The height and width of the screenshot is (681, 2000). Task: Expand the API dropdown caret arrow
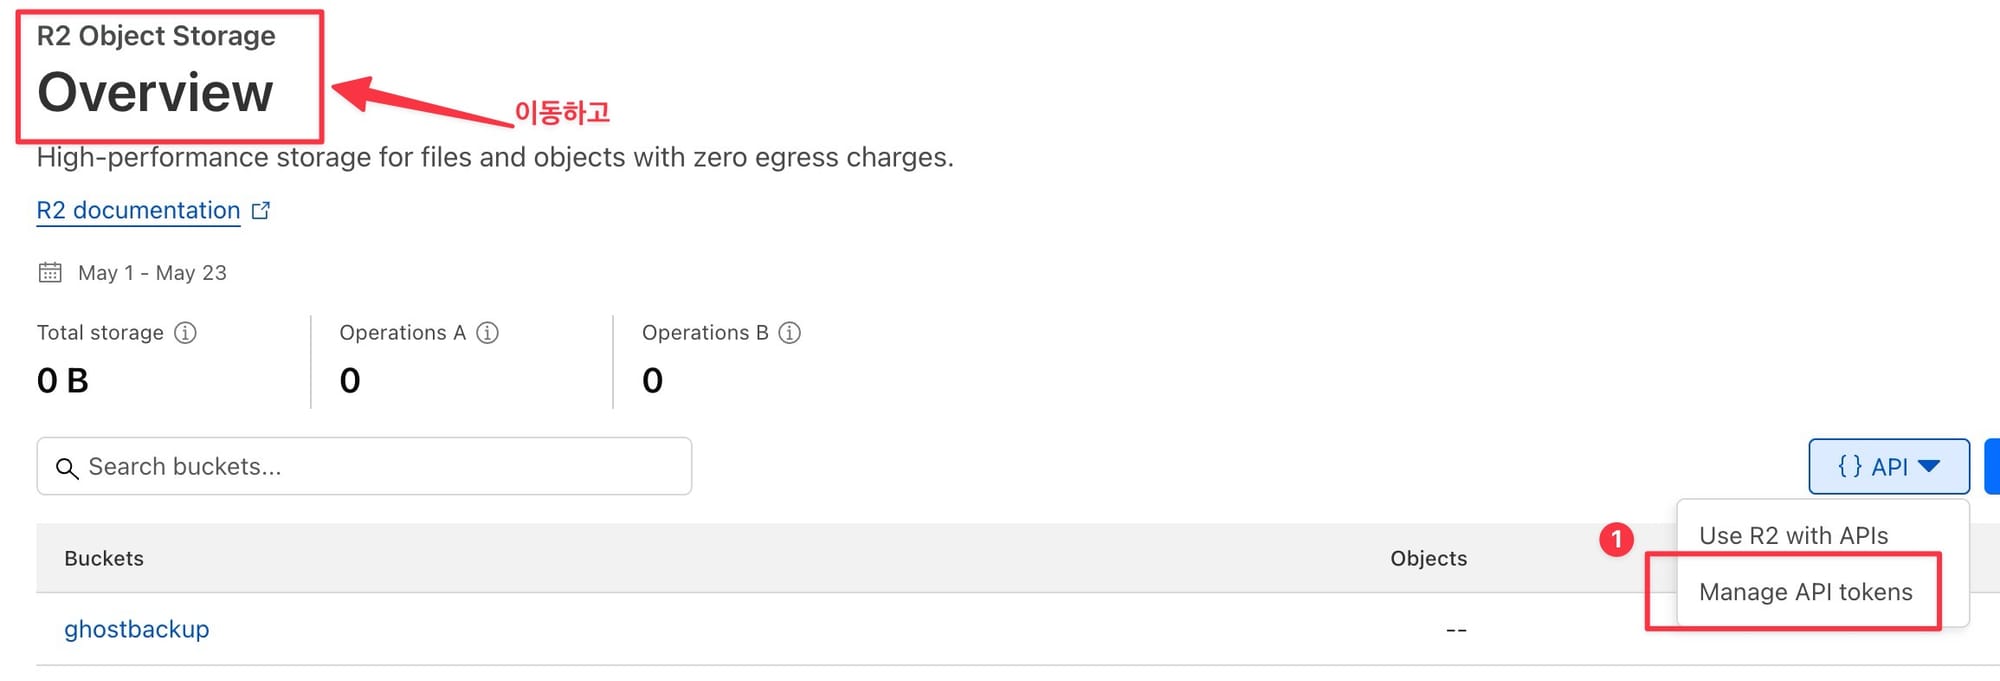[1930, 466]
